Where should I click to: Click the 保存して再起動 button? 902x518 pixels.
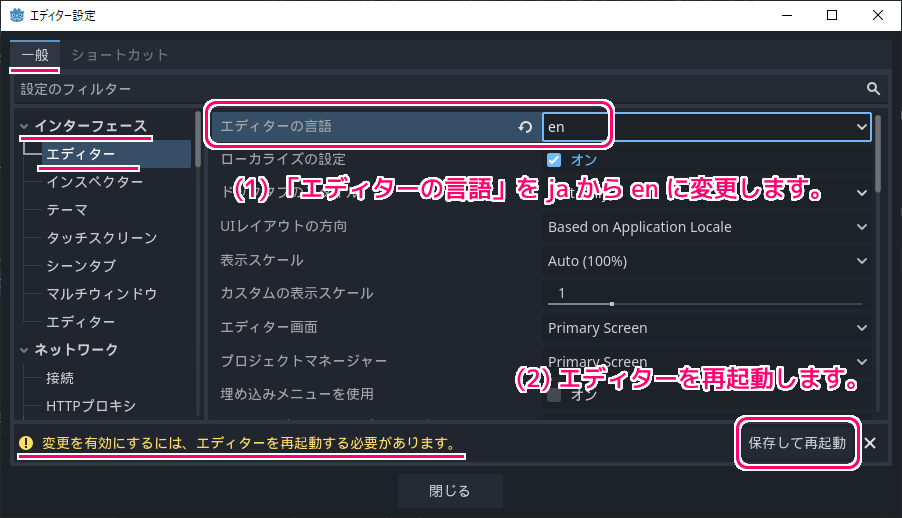point(797,443)
